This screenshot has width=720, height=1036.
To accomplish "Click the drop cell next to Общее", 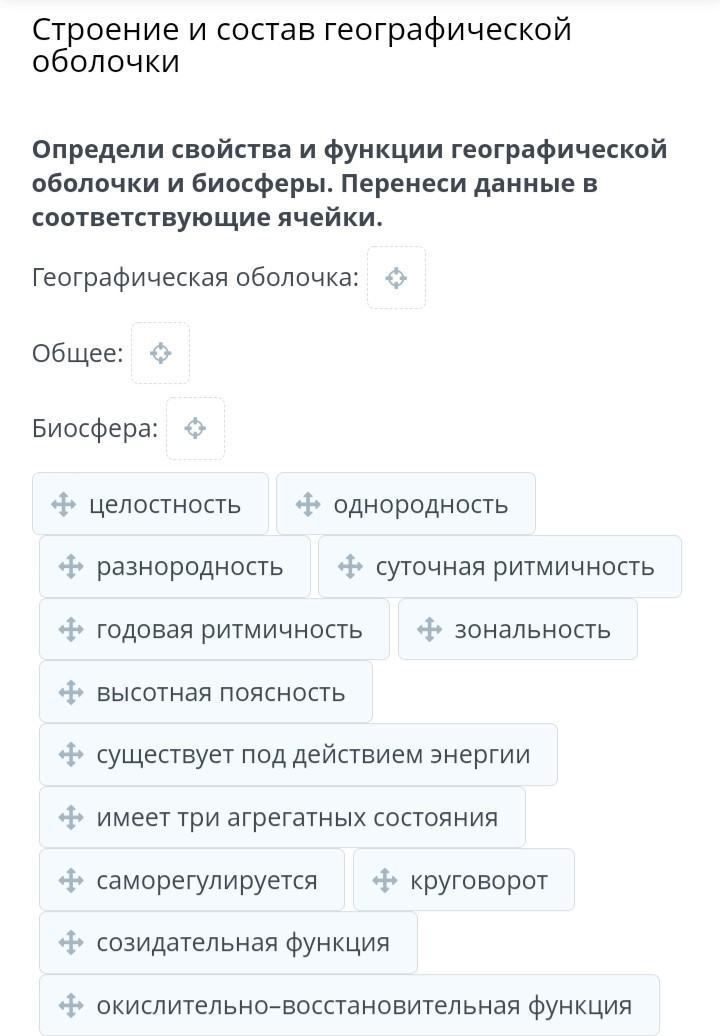I will tap(160, 353).
